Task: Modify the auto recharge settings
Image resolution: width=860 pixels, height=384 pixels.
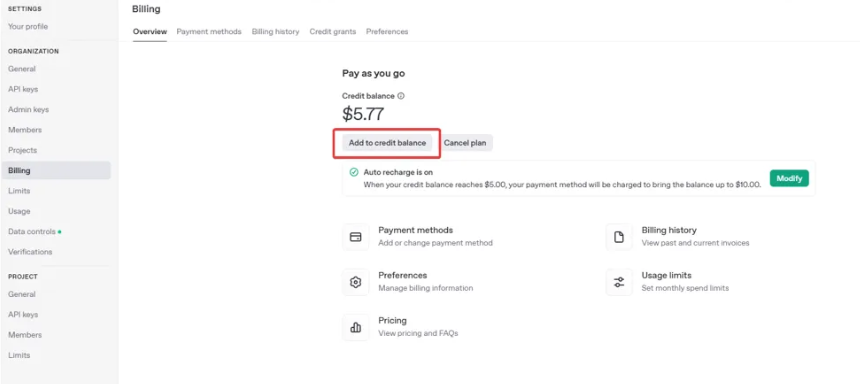Action: point(789,178)
